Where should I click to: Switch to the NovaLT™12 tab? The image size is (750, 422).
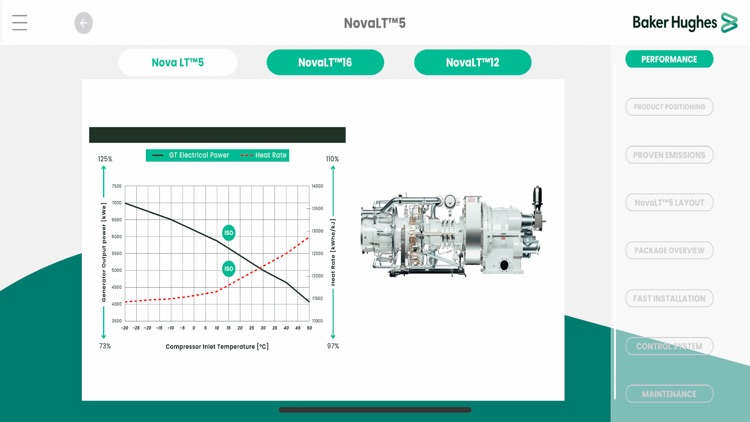(473, 62)
